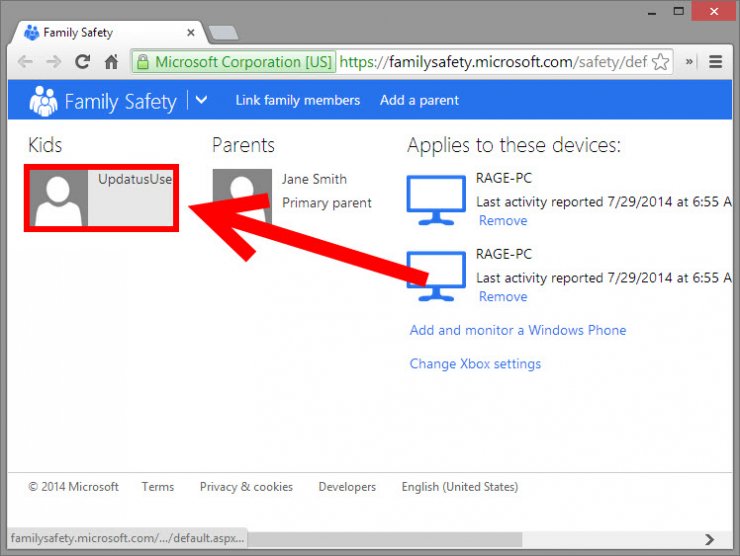
Task: Click the Family Safety header title
Action: point(120,101)
